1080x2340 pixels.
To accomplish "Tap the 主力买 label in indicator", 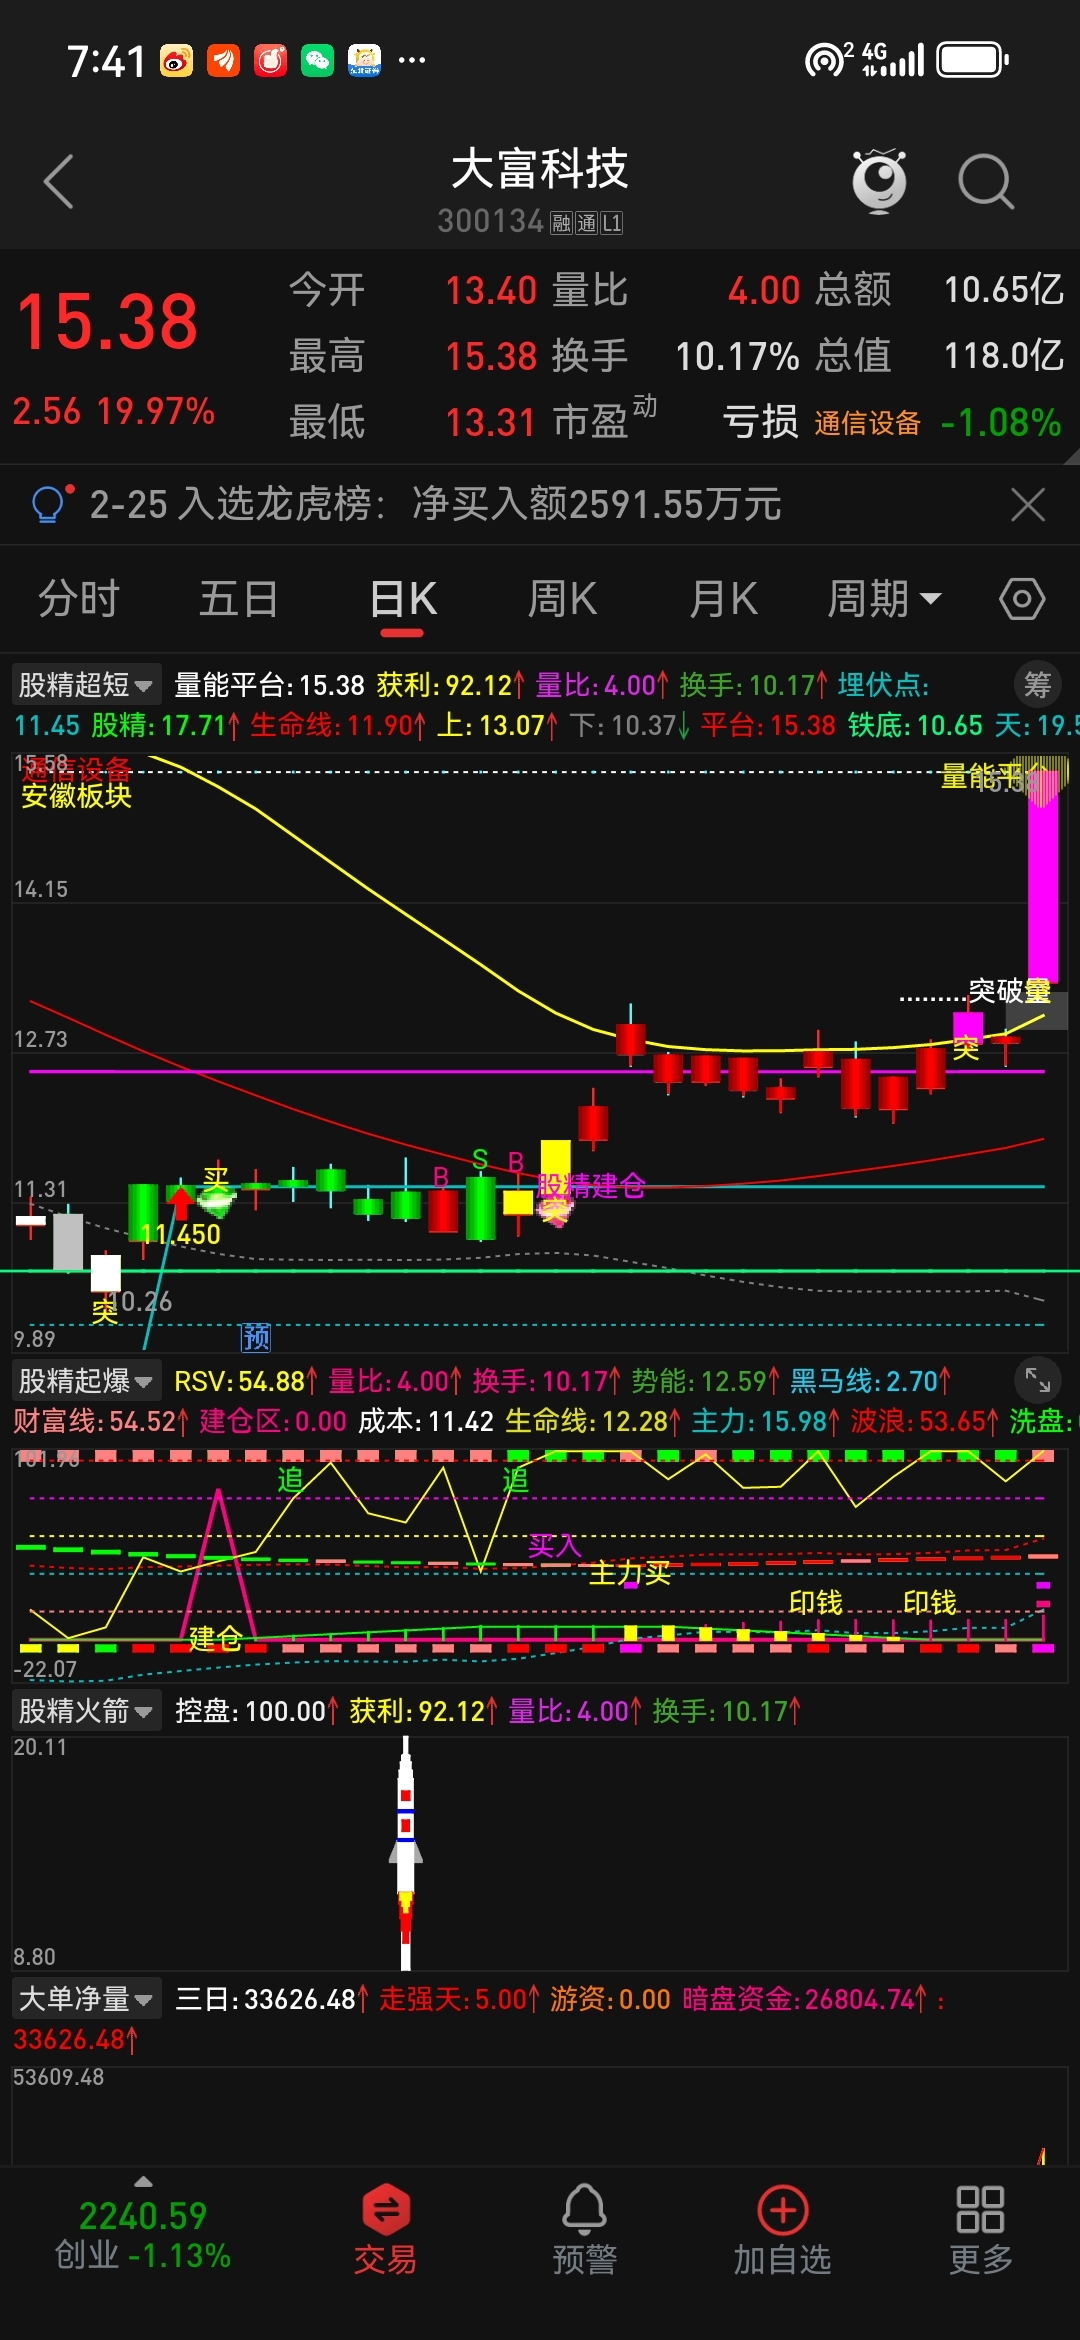I will pyautogui.click(x=630, y=1573).
